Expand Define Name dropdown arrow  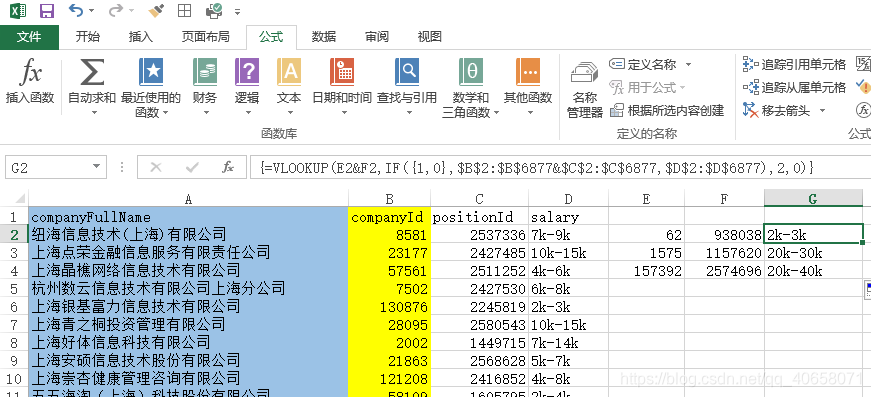(688, 64)
